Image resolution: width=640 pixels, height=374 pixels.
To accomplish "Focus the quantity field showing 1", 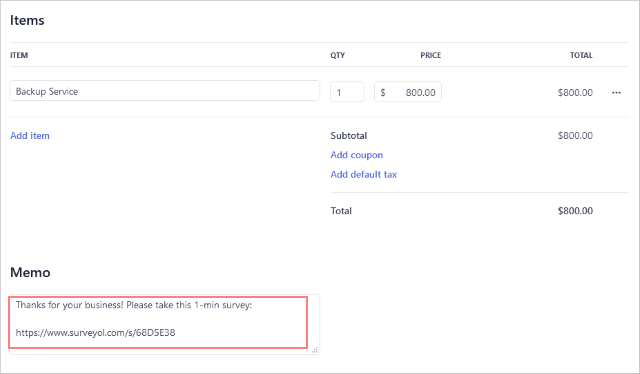I will pyautogui.click(x=347, y=92).
